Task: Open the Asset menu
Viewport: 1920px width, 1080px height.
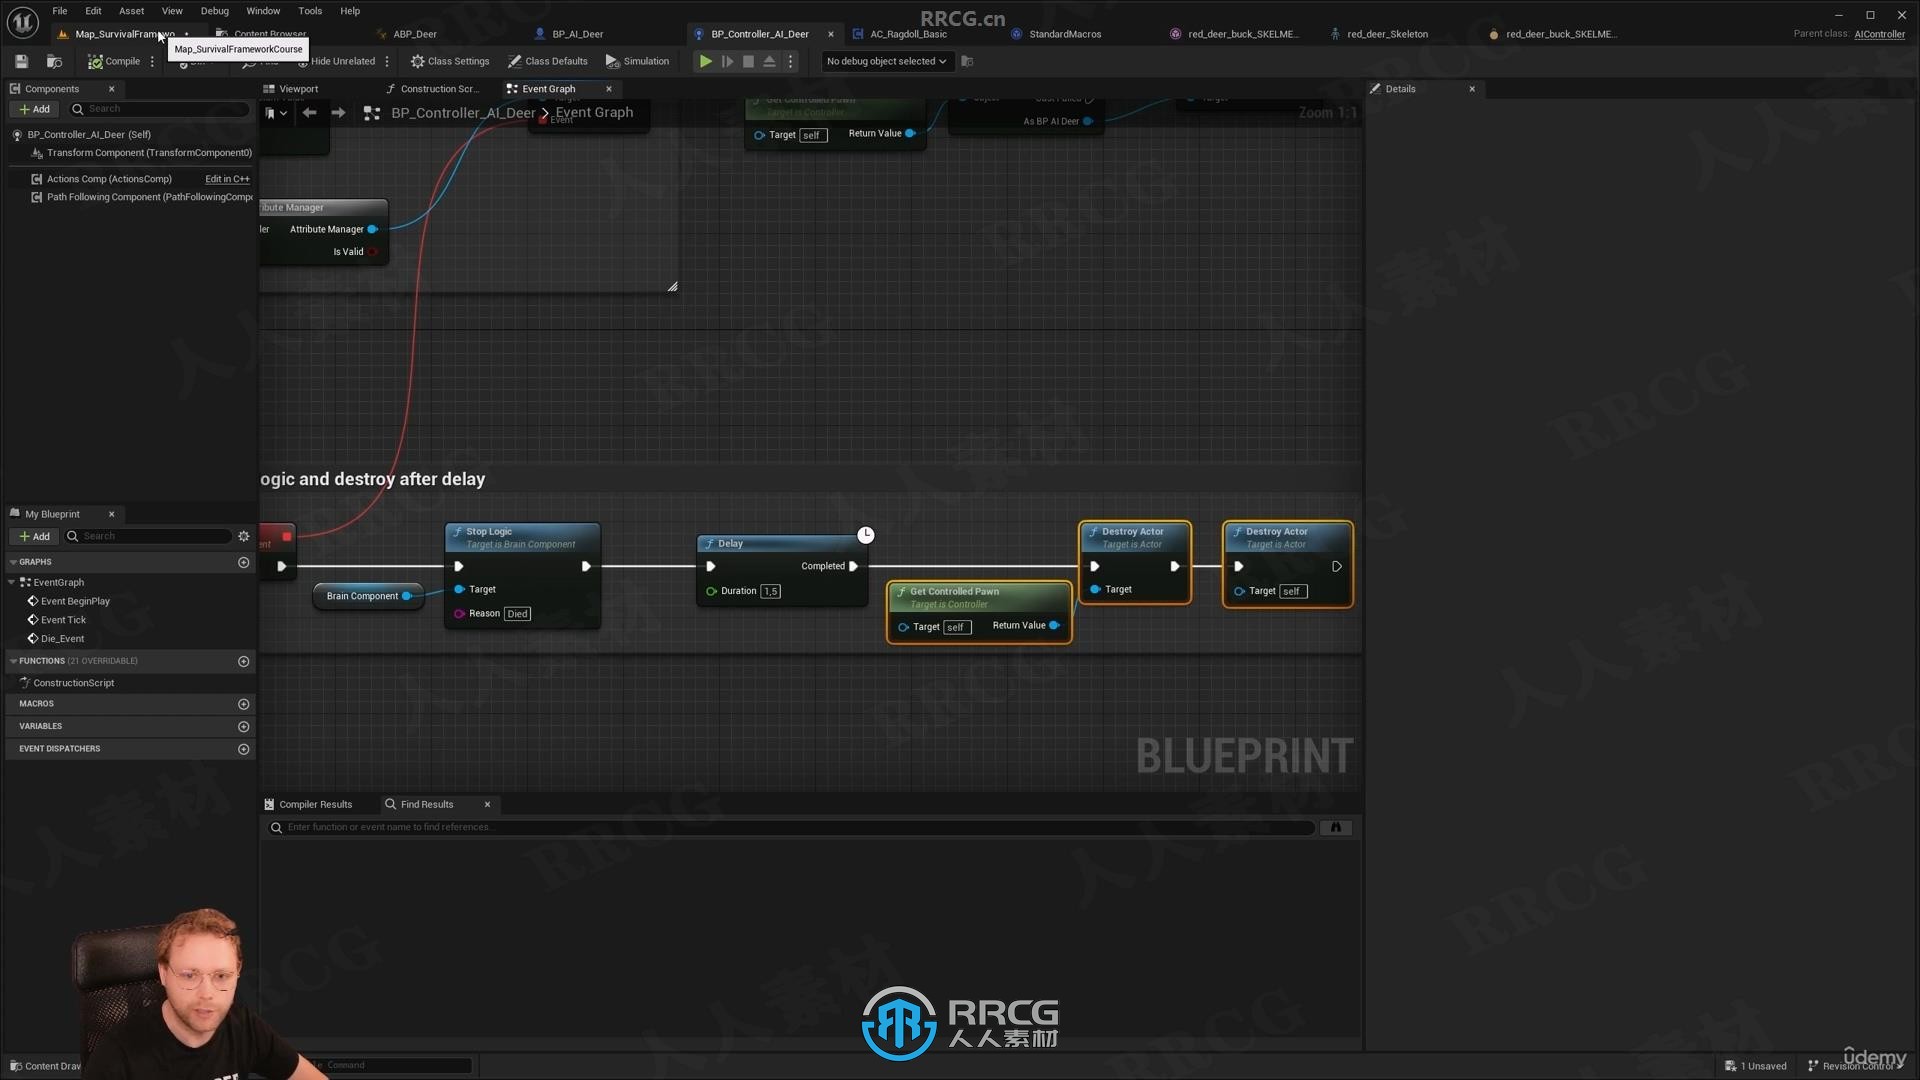Action: click(131, 11)
